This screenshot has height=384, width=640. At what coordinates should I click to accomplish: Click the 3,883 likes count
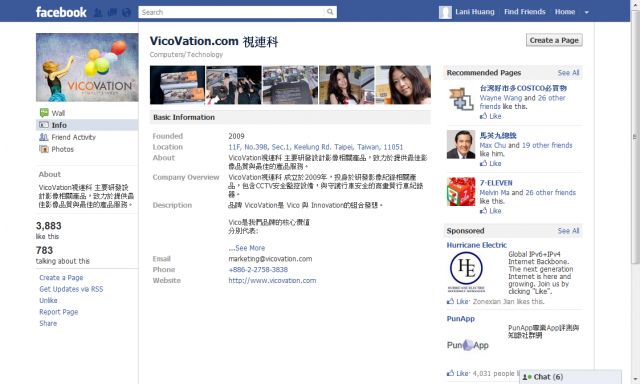pyautogui.click(x=49, y=226)
